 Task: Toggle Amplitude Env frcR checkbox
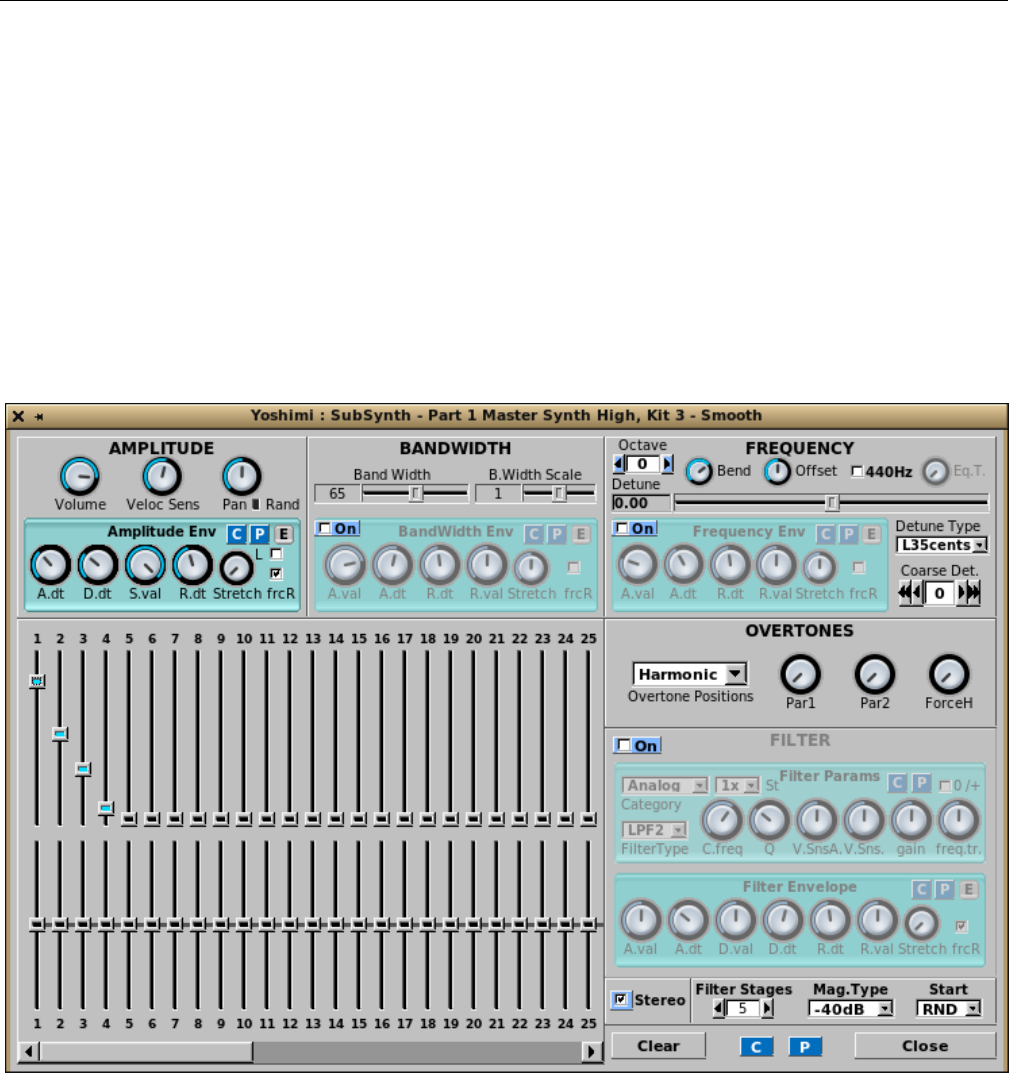click(276, 573)
